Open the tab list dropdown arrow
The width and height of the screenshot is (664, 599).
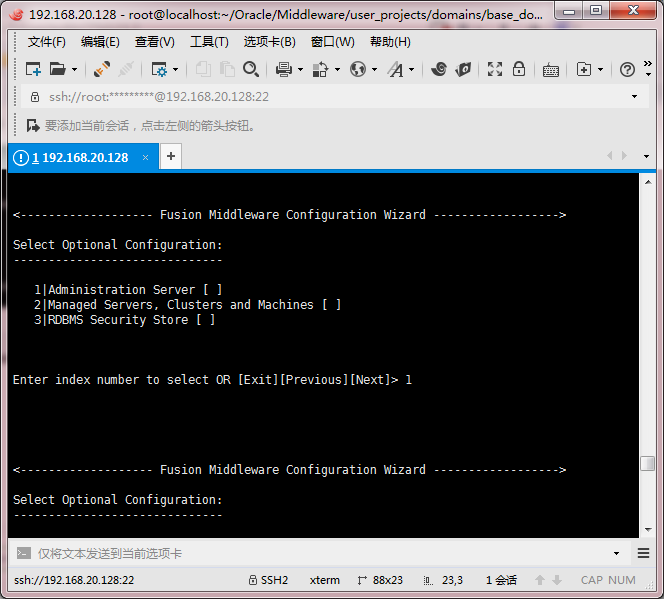coord(646,157)
